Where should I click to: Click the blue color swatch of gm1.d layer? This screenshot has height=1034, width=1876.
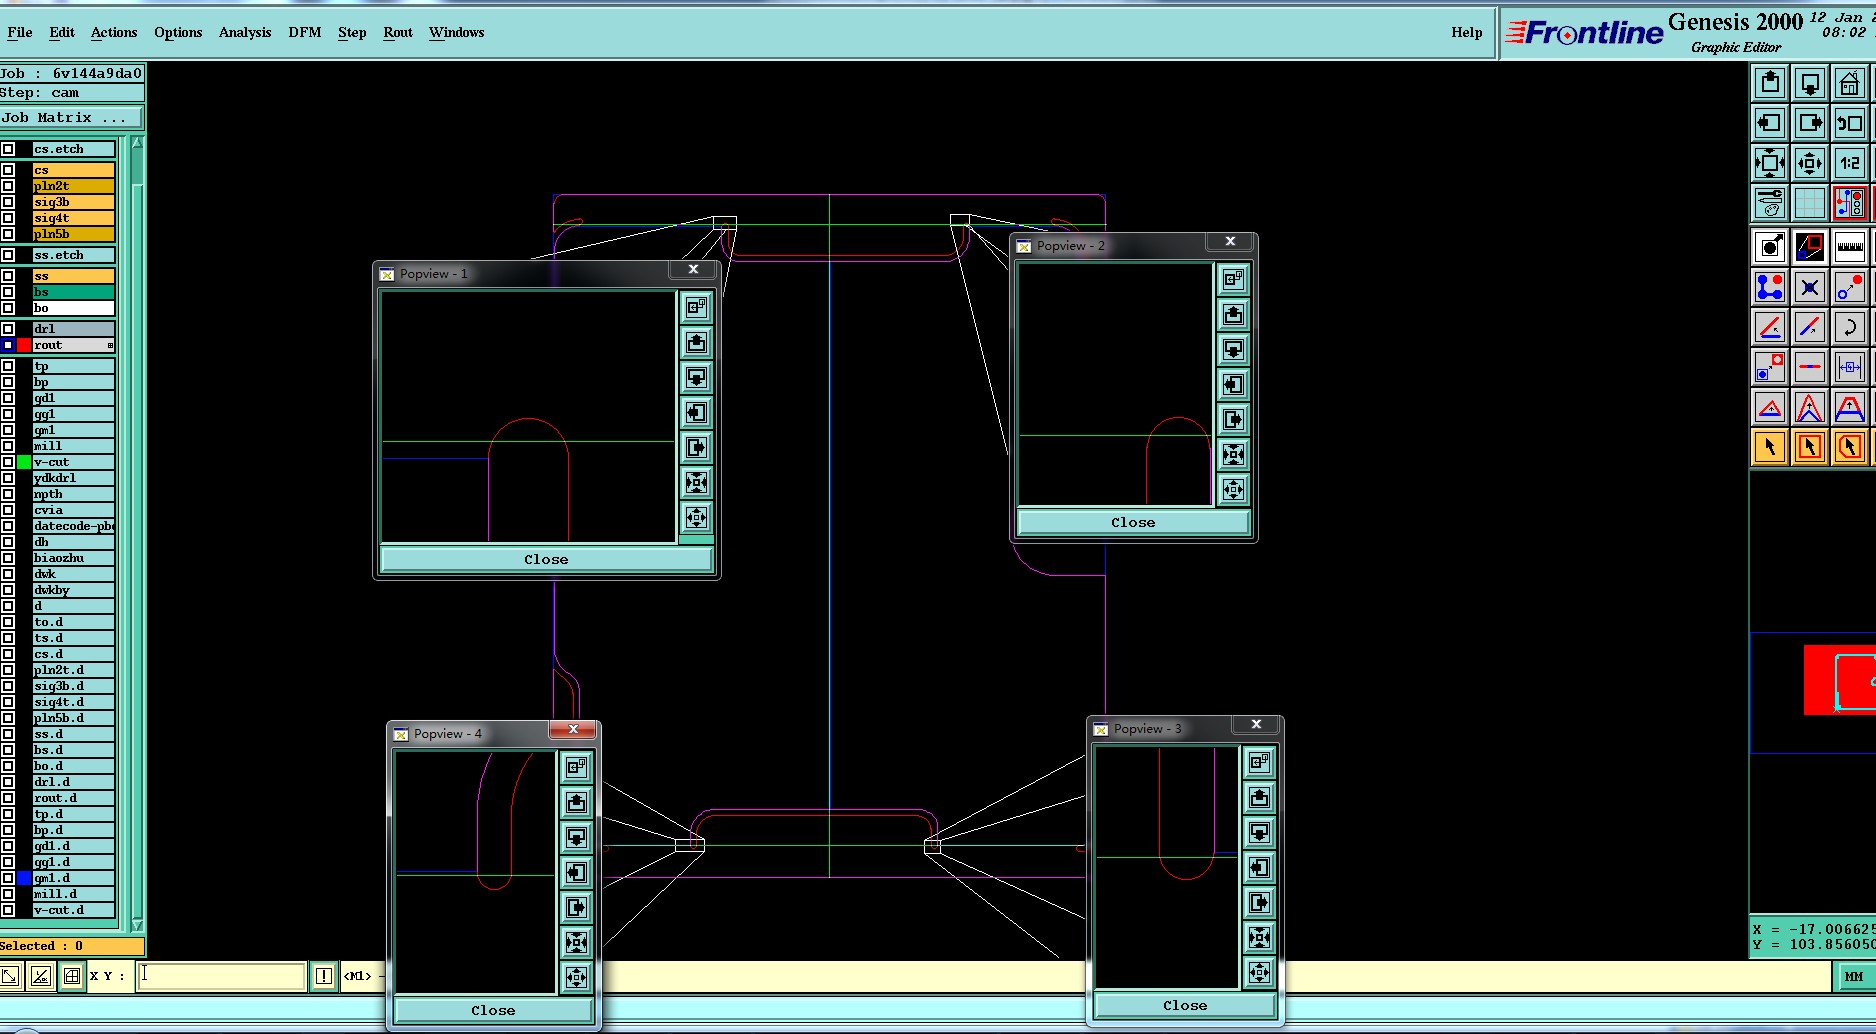[24, 878]
